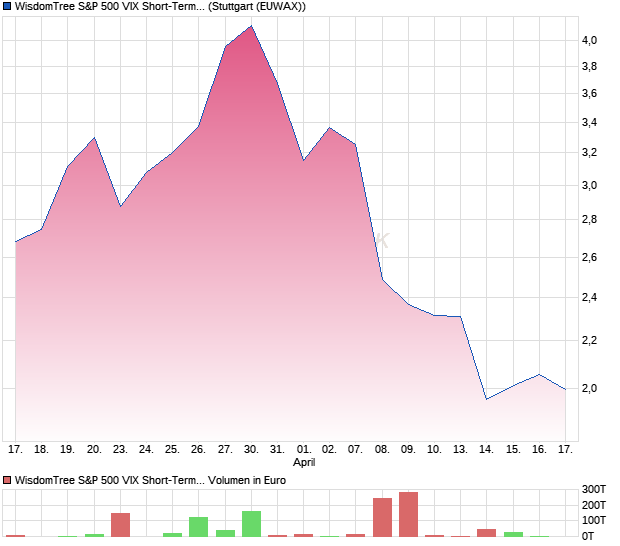Click the '2,6' price axis label
Image resolution: width=620 pixels, height=546 pixels.
pyautogui.click(x=589, y=257)
